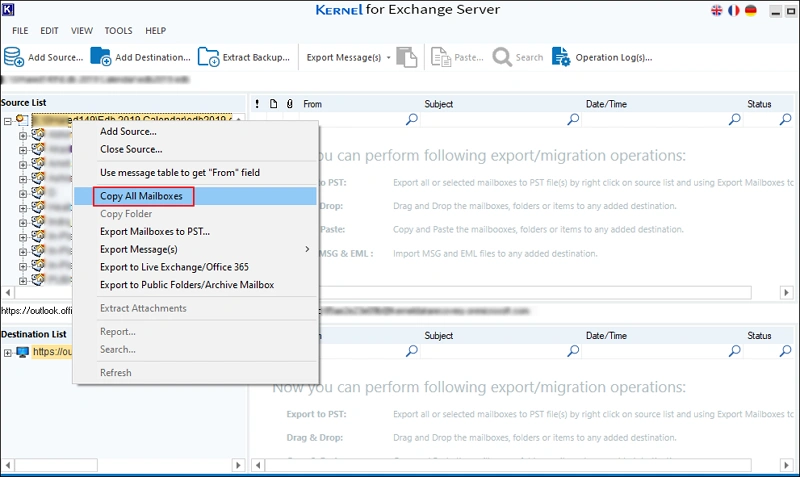Expand the first mailbox node in Source List

click(x=22, y=136)
